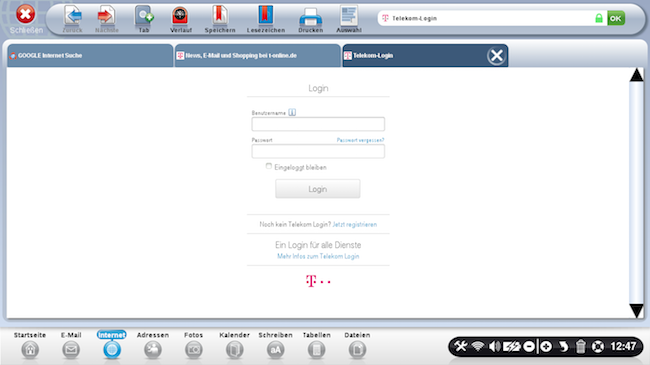Open the Tabellen spreadsheet icon
The width and height of the screenshot is (650, 365).
coord(316,350)
